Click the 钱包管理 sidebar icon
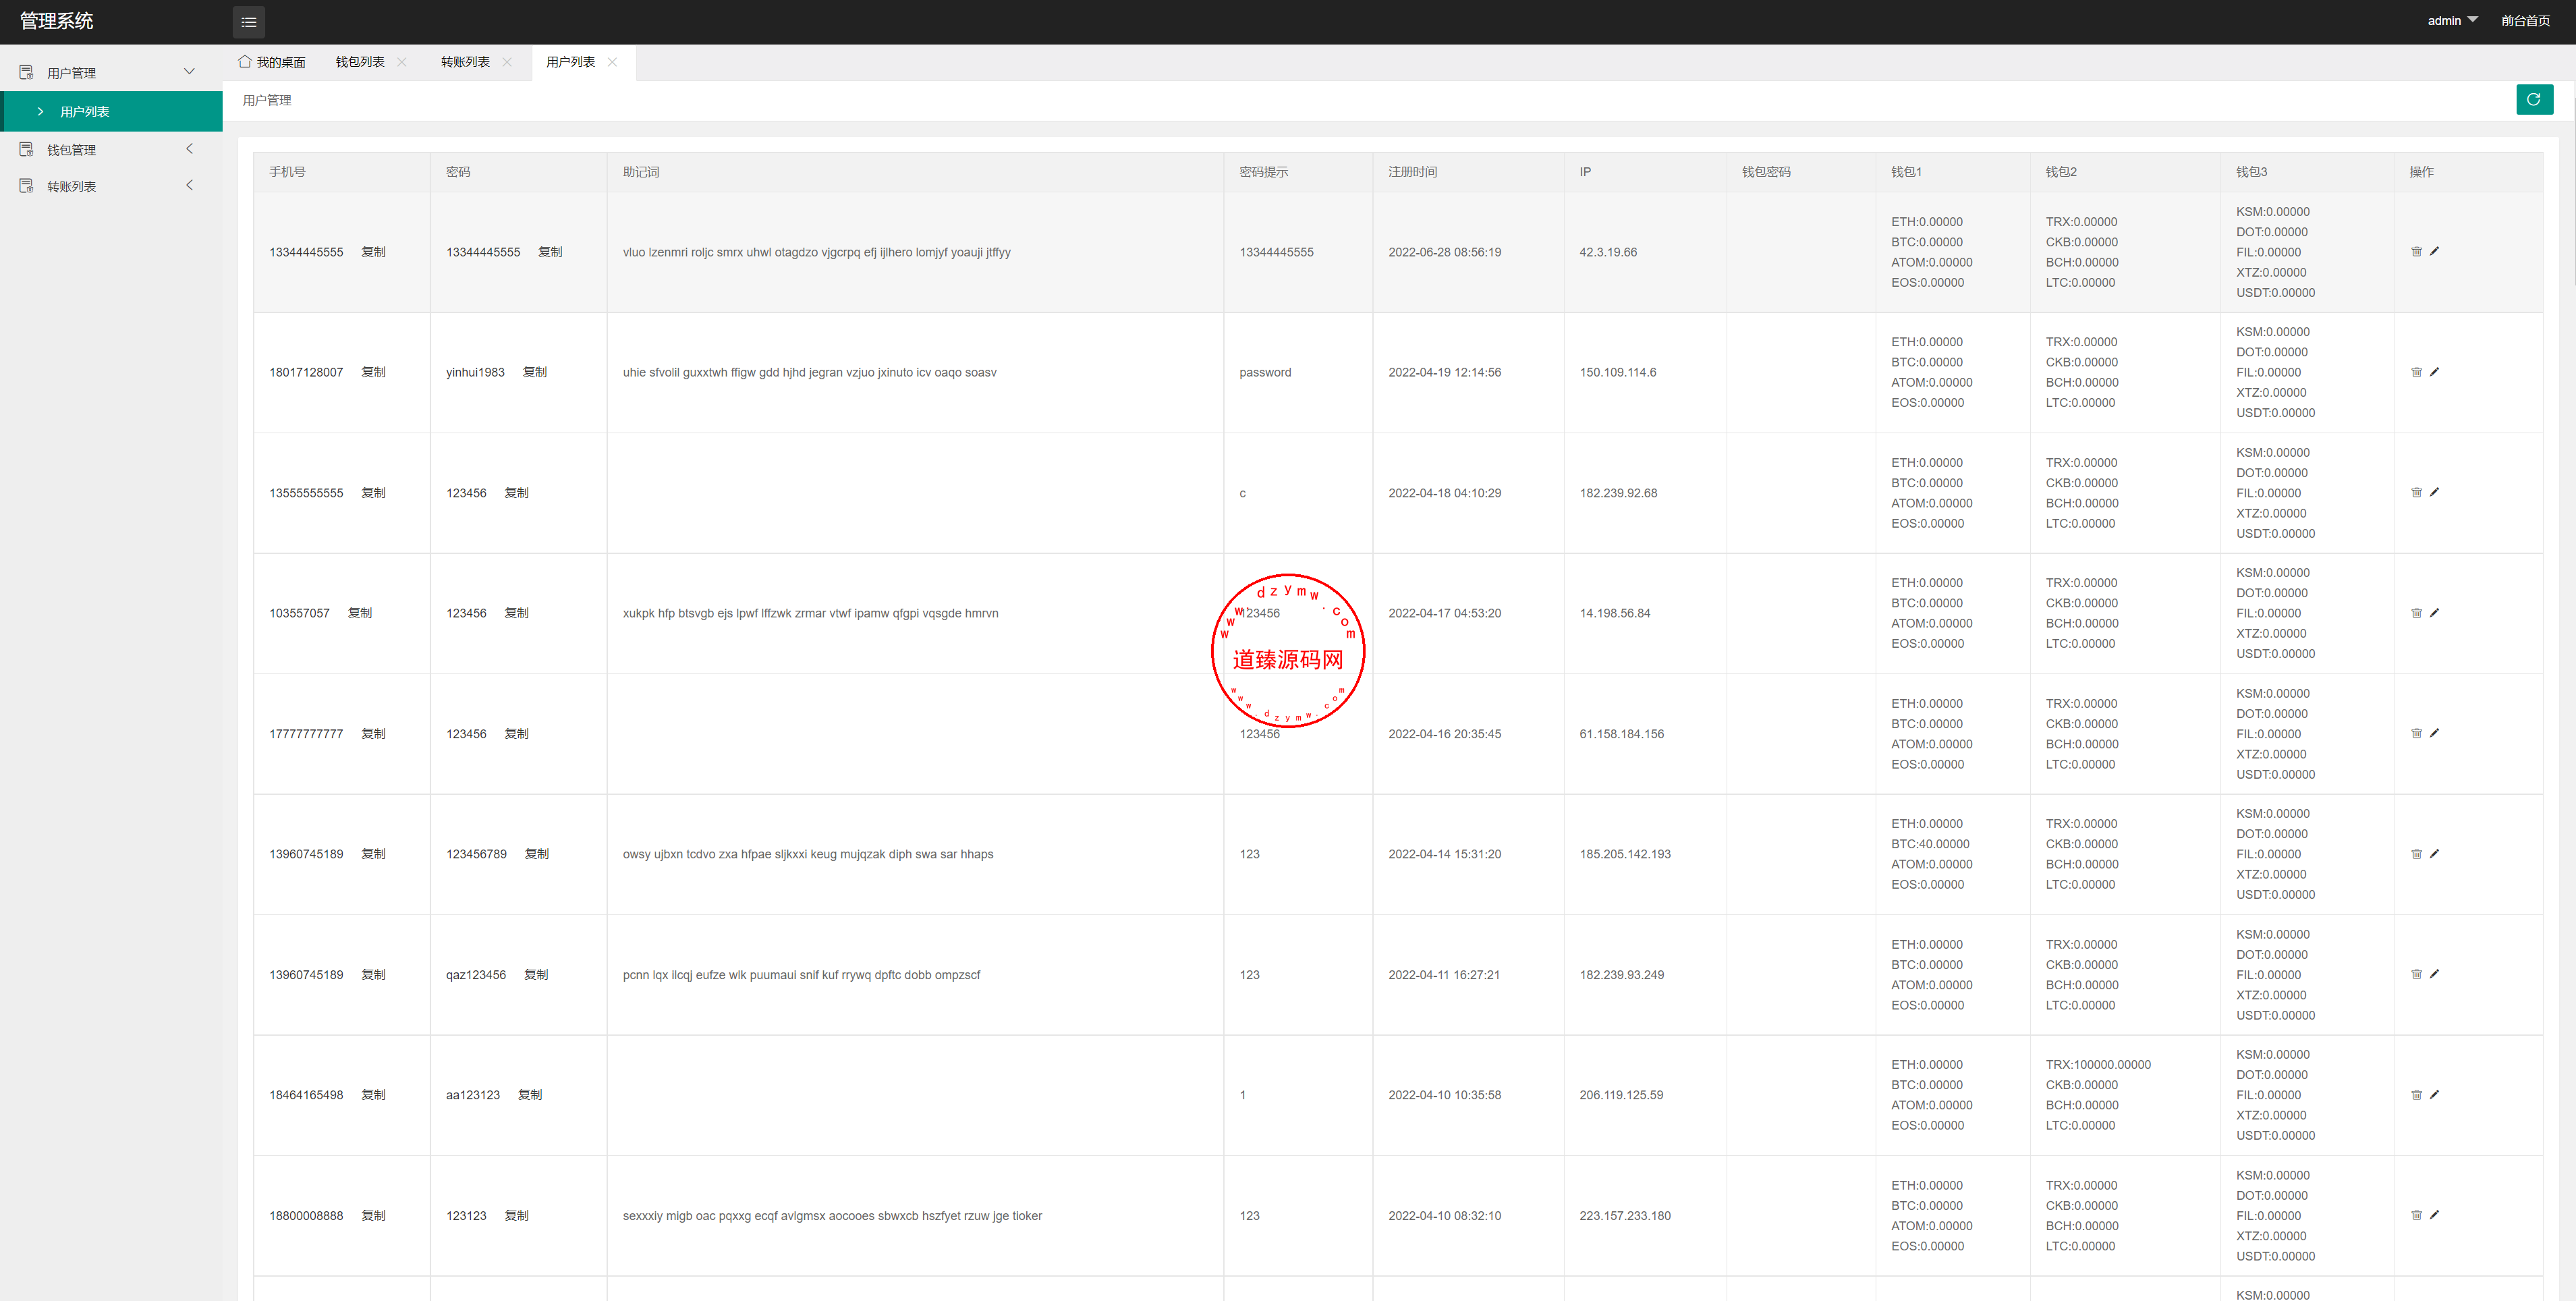2576x1301 pixels. click(x=27, y=149)
